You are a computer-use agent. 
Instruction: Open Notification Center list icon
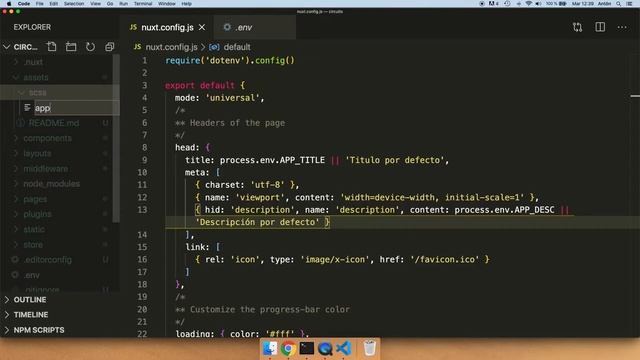coord(629,4)
